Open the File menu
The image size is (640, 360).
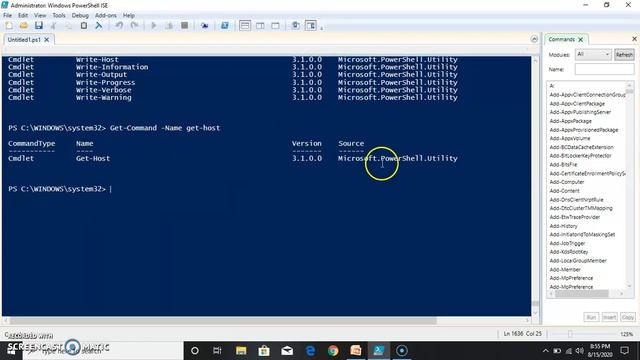[7, 16]
